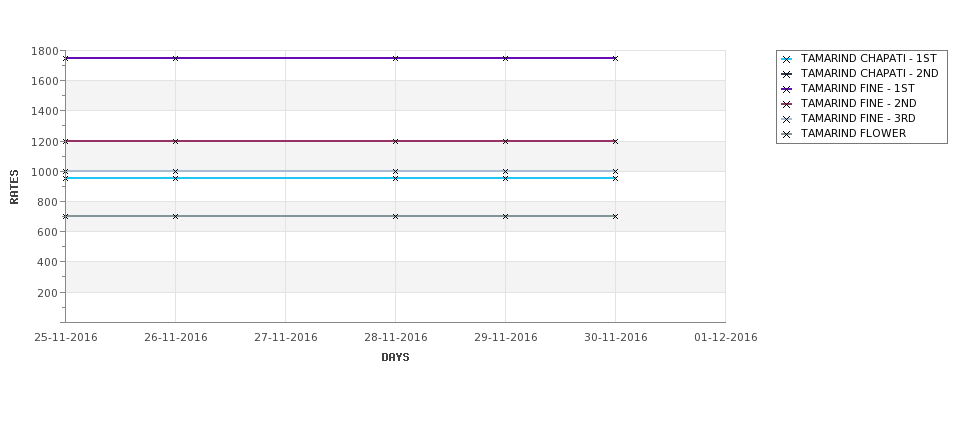Click the RATES axis title
975x429 pixels.
click(x=15, y=186)
